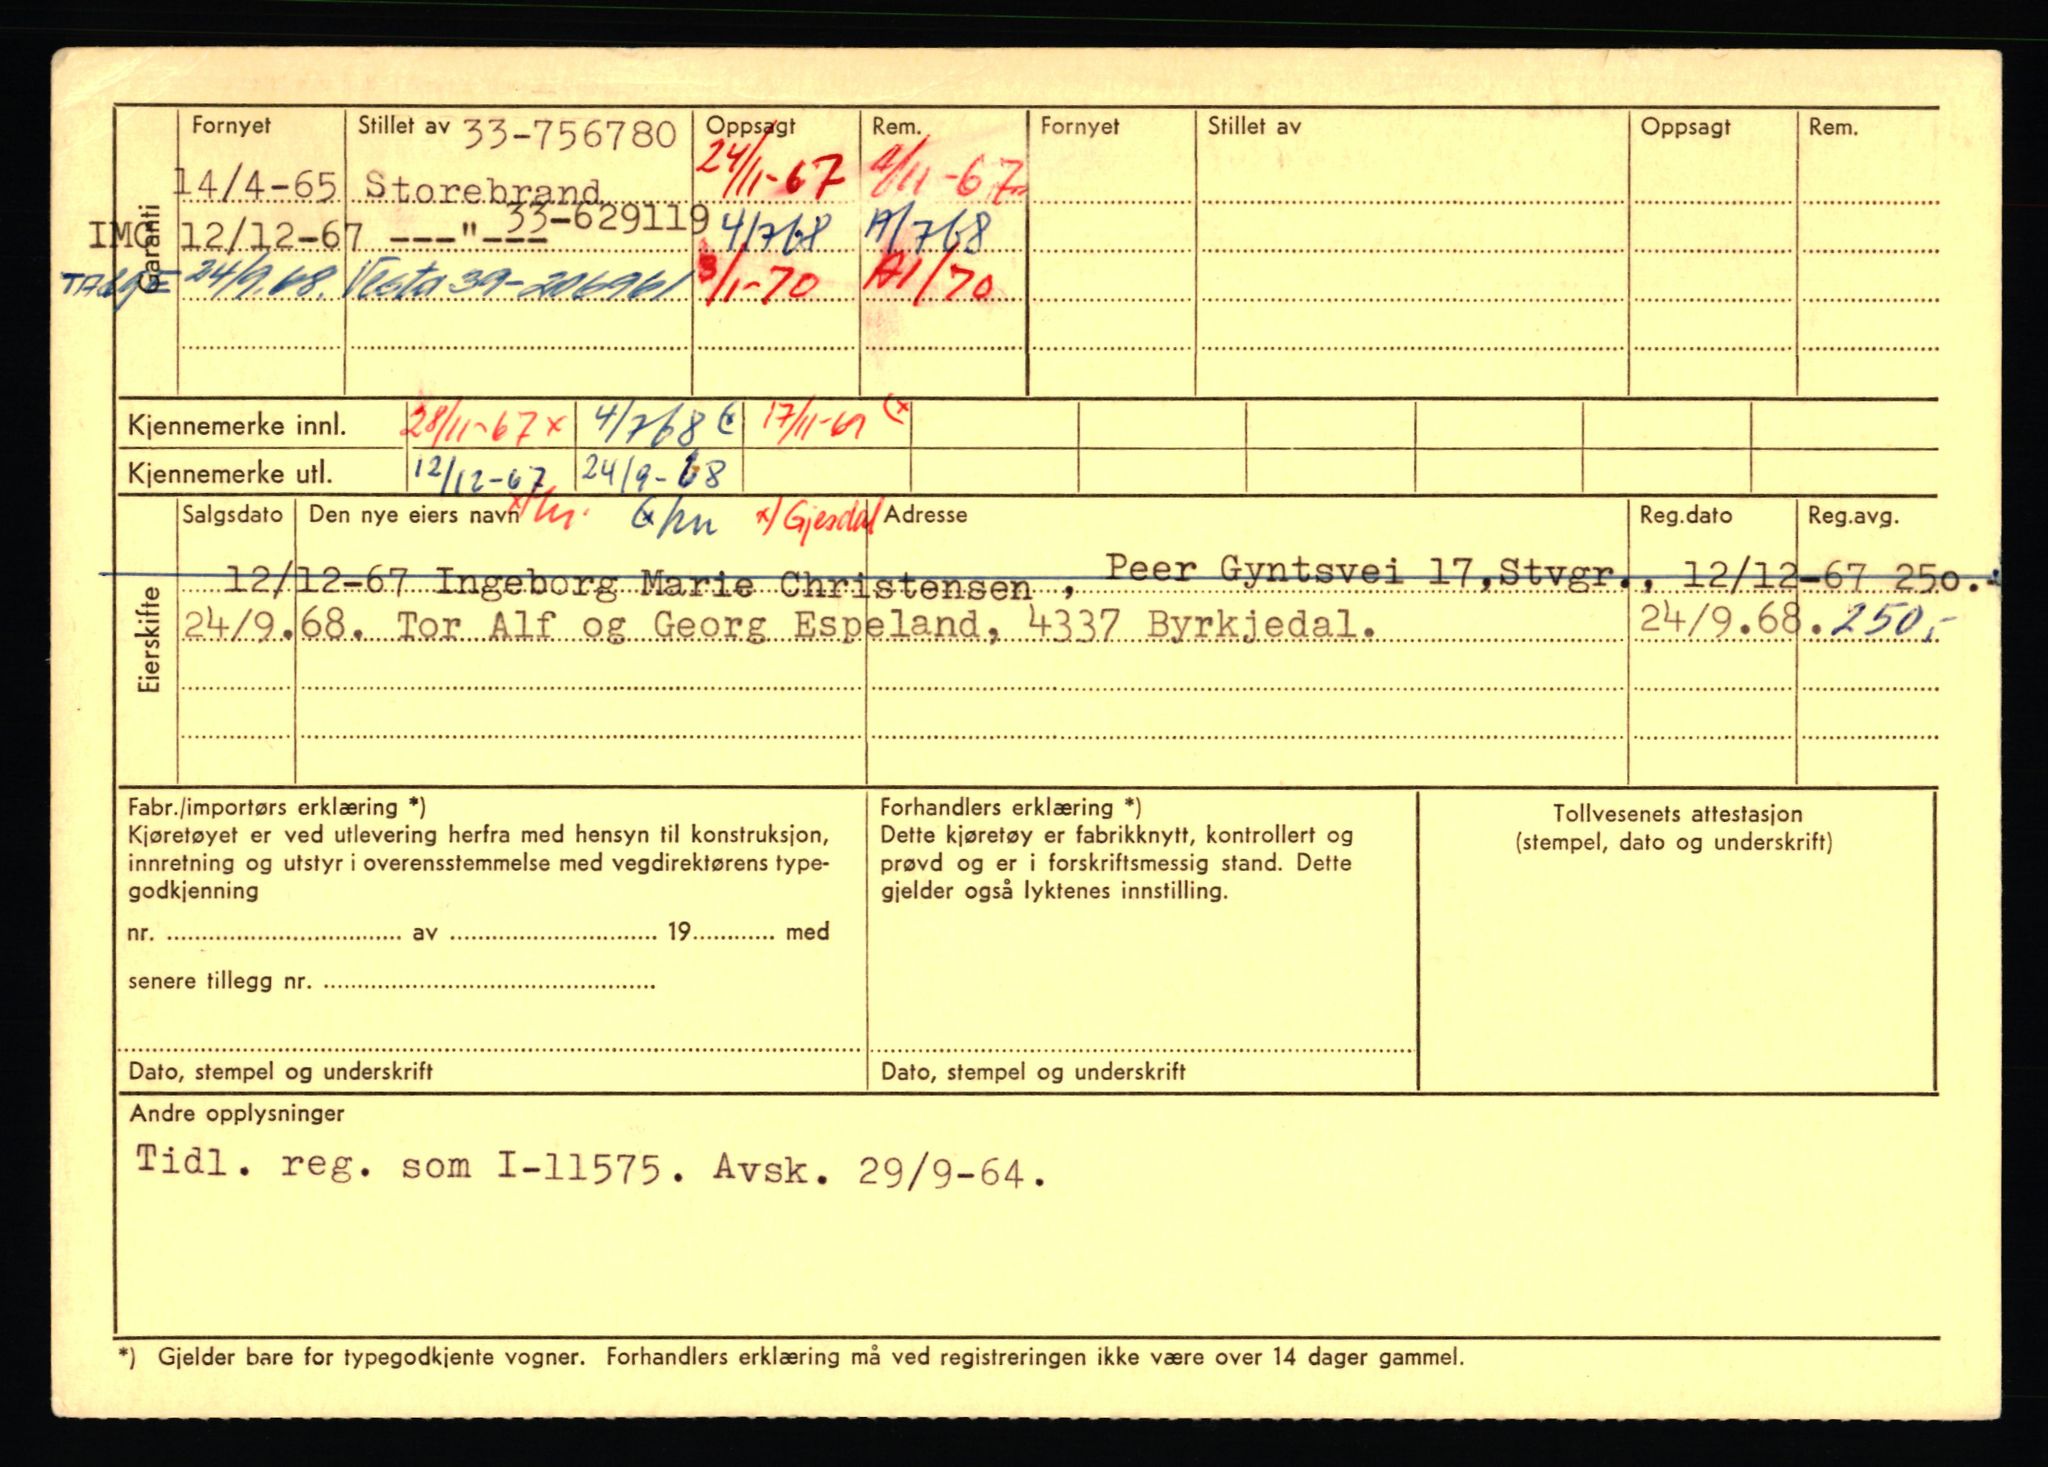Click the Kjennemerke utl. label
2048x1467 pixels.
(x=229, y=474)
